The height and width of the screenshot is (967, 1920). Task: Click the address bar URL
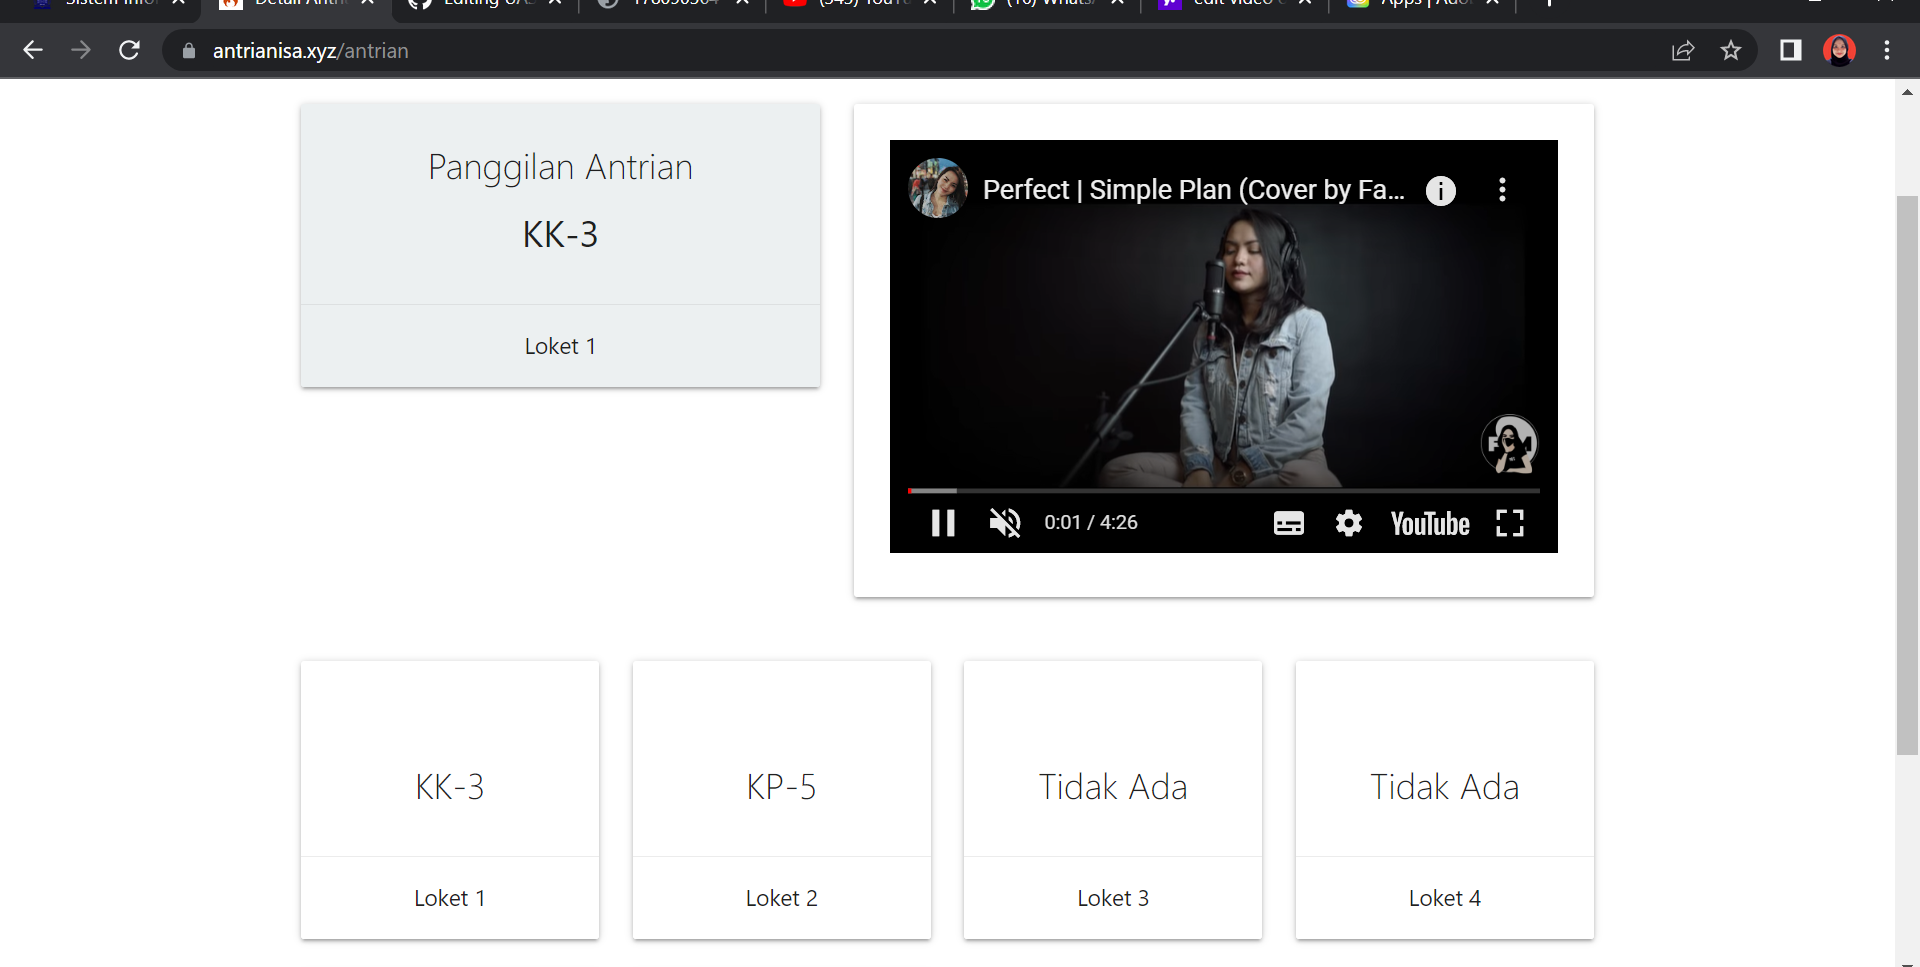[310, 51]
